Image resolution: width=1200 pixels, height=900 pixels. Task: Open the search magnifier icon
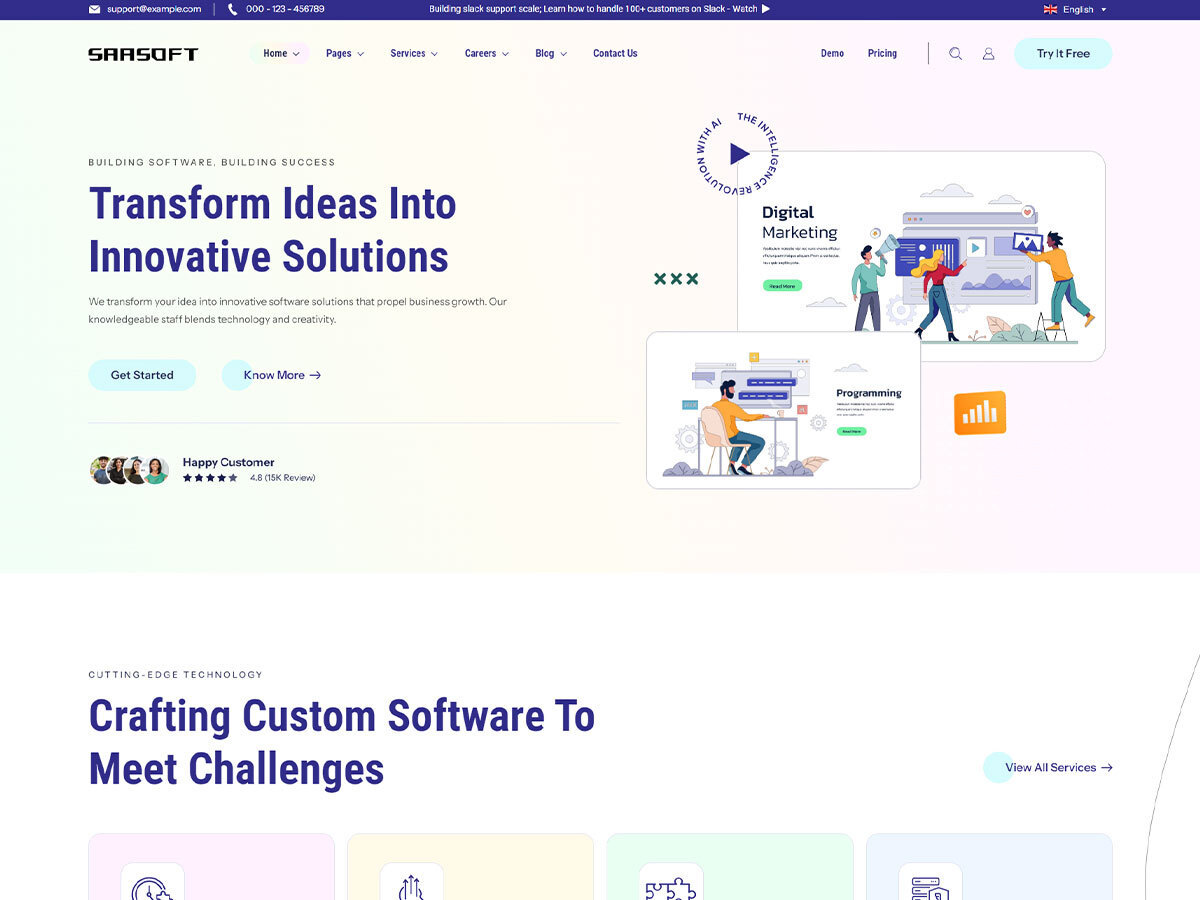click(955, 54)
